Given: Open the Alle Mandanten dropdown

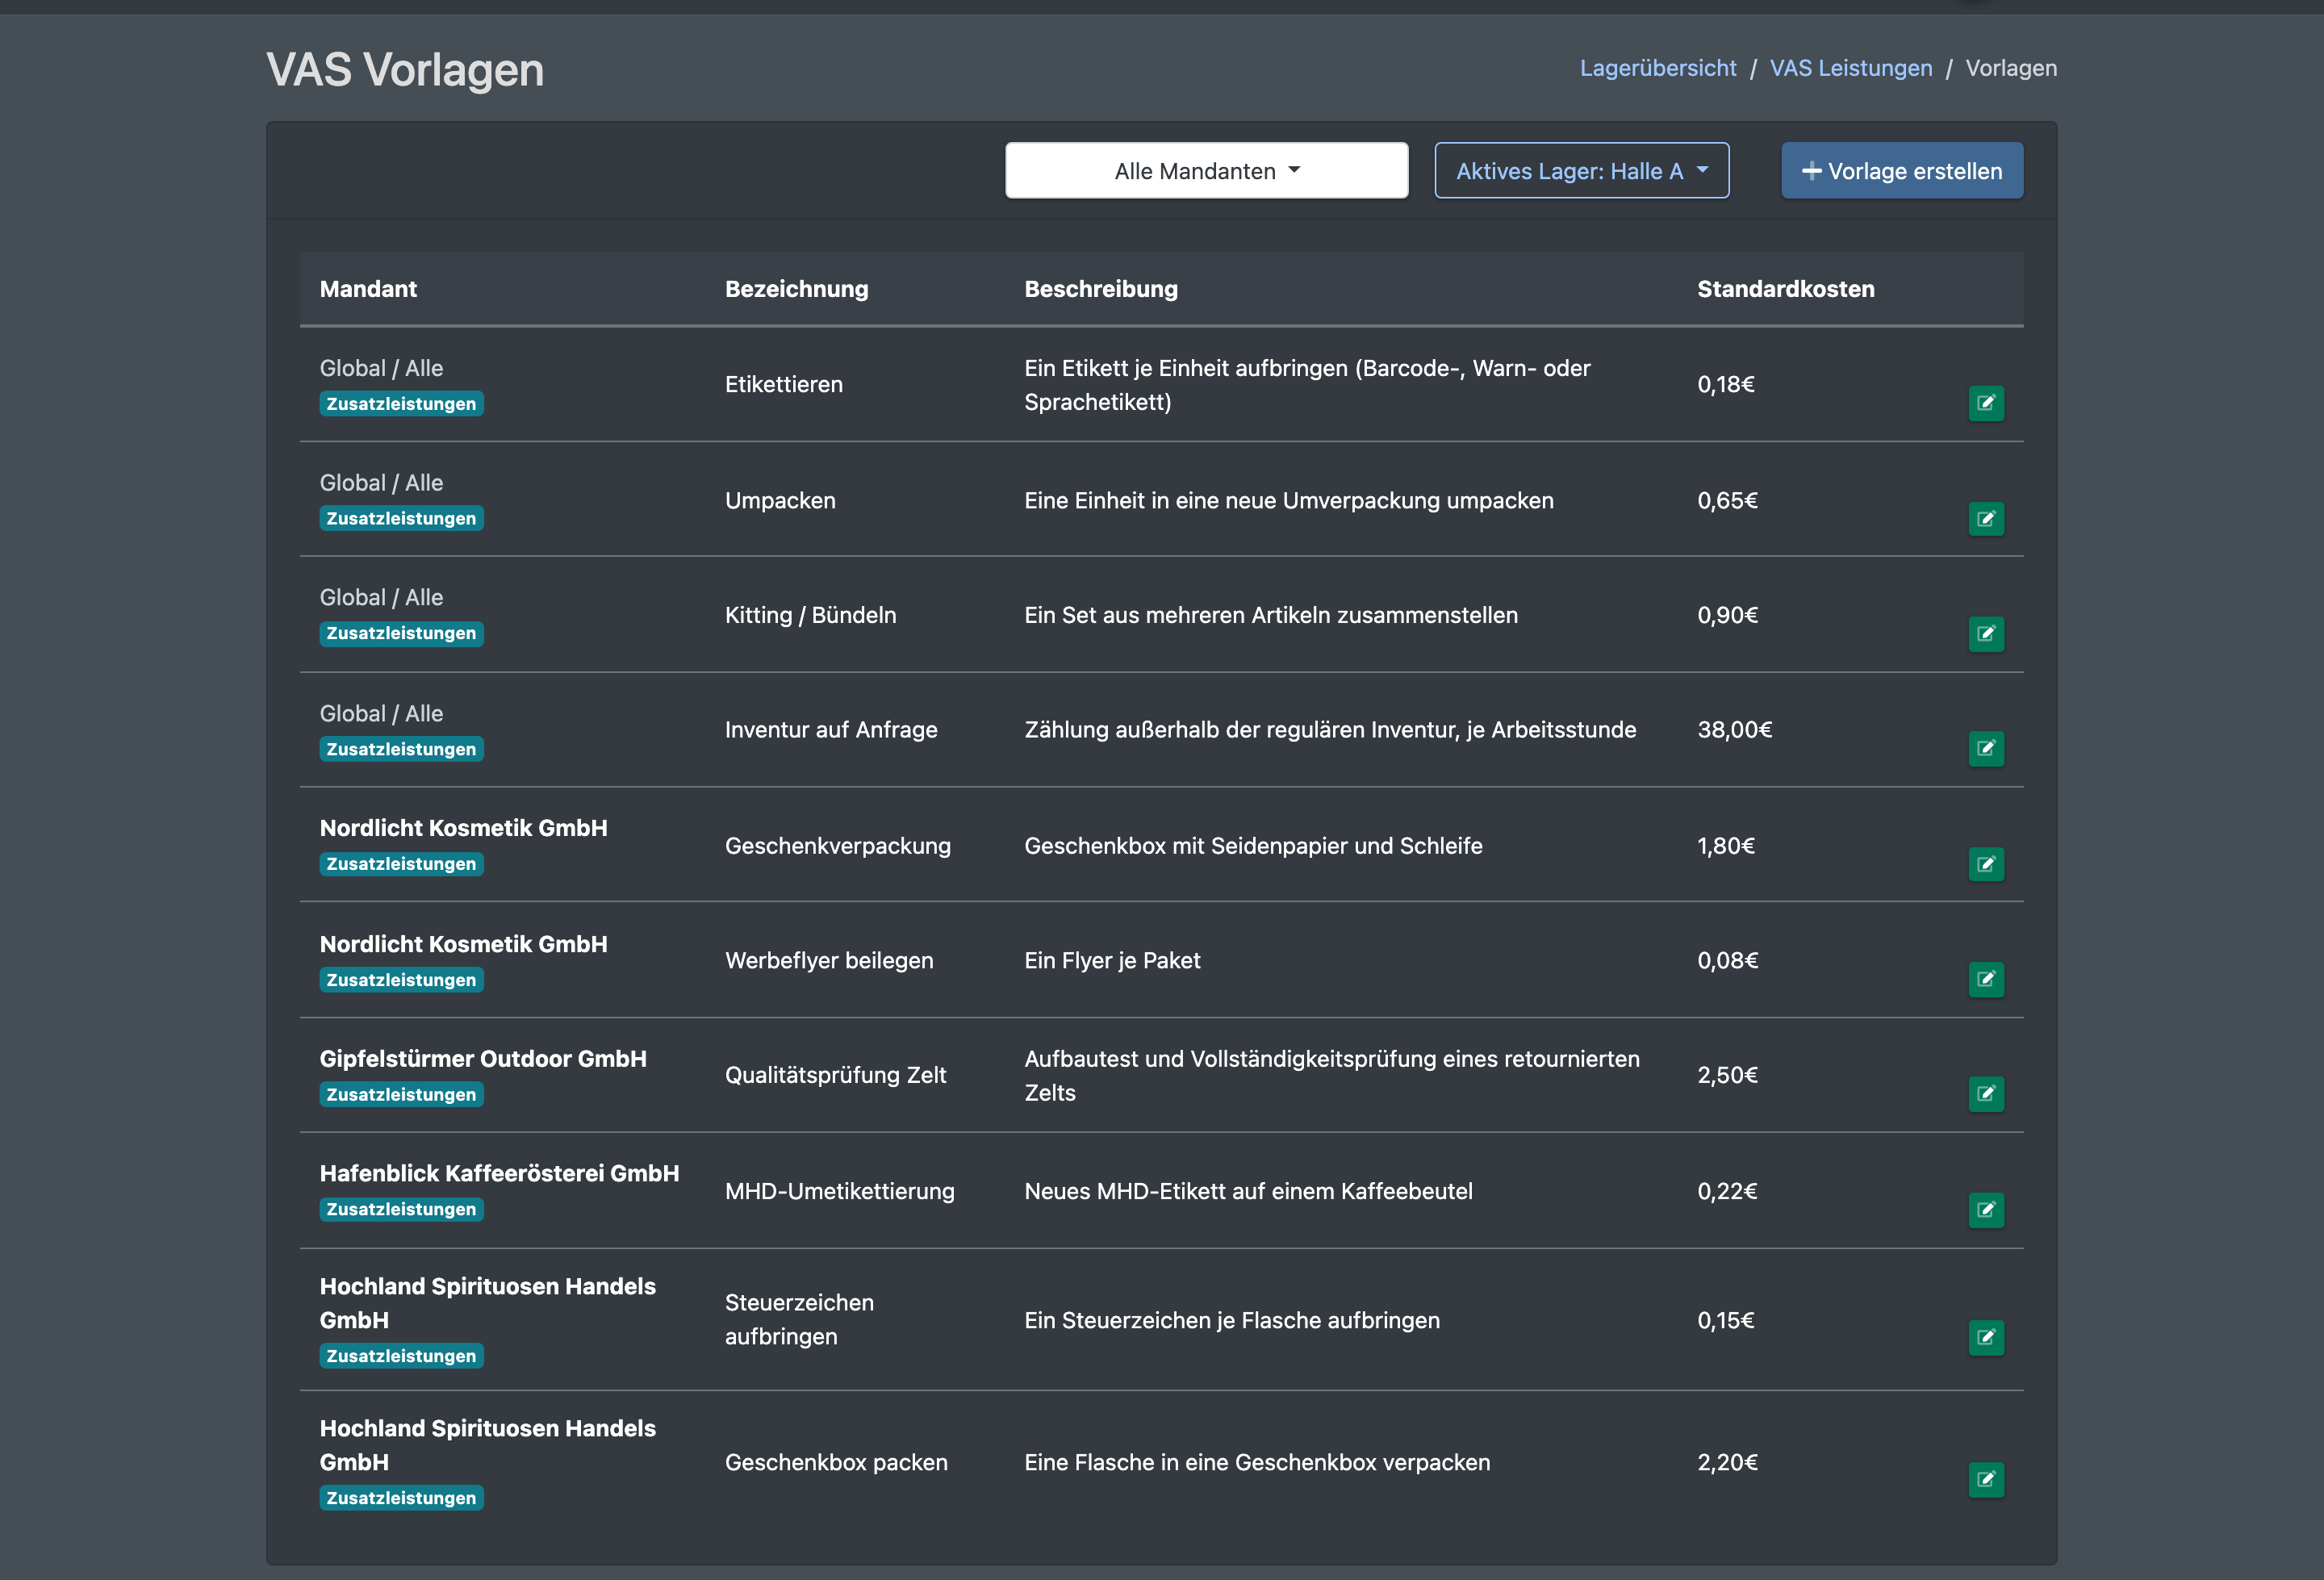Looking at the screenshot, I should pos(1206,171).
